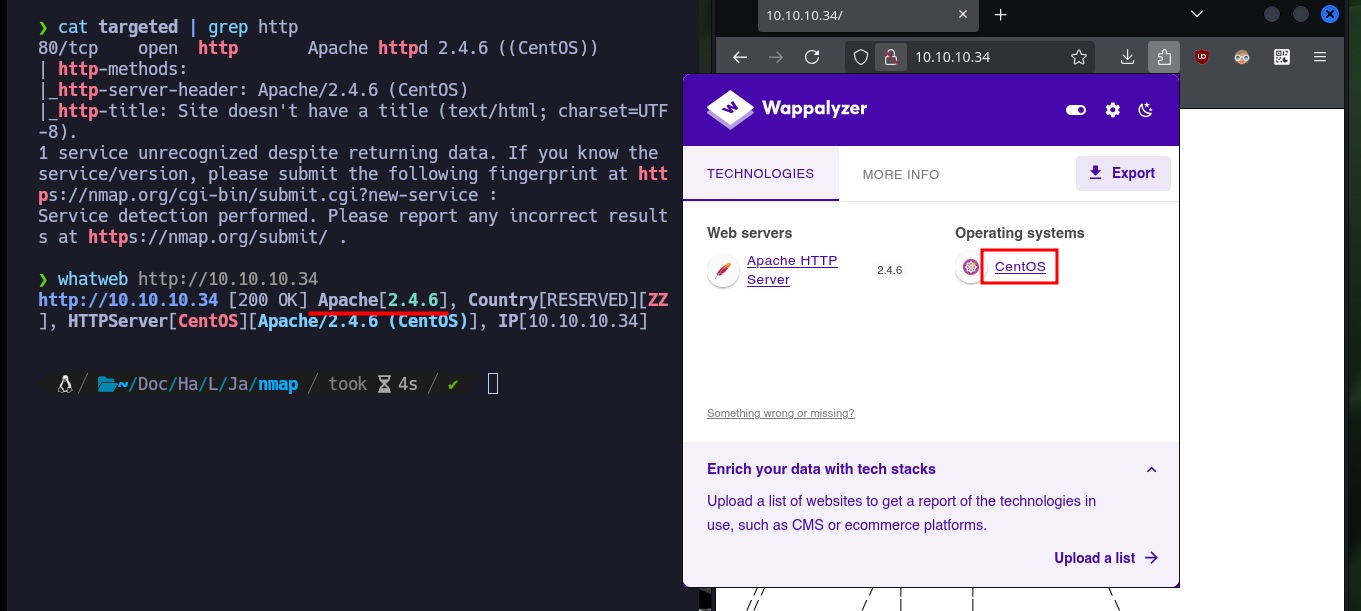Open the browser hamburger menu

pos(1320,57)
